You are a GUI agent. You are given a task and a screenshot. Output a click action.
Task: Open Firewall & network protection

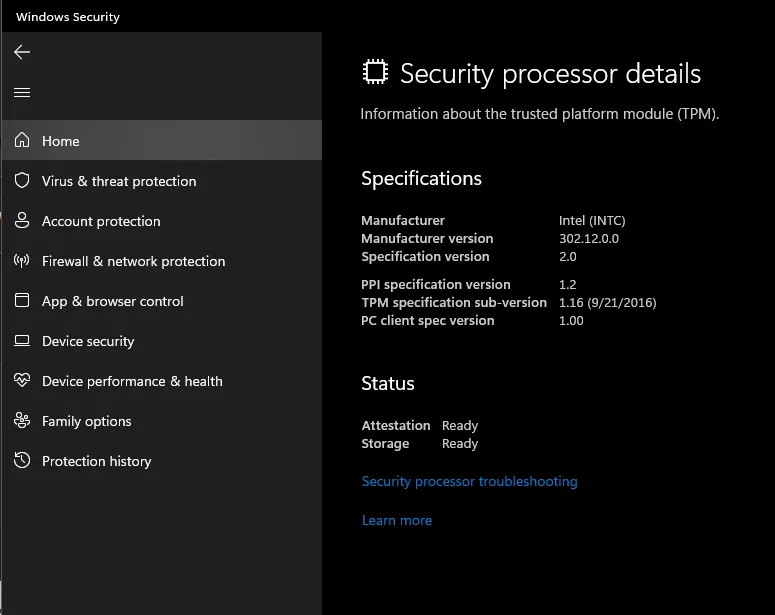[x=162, y=261]
